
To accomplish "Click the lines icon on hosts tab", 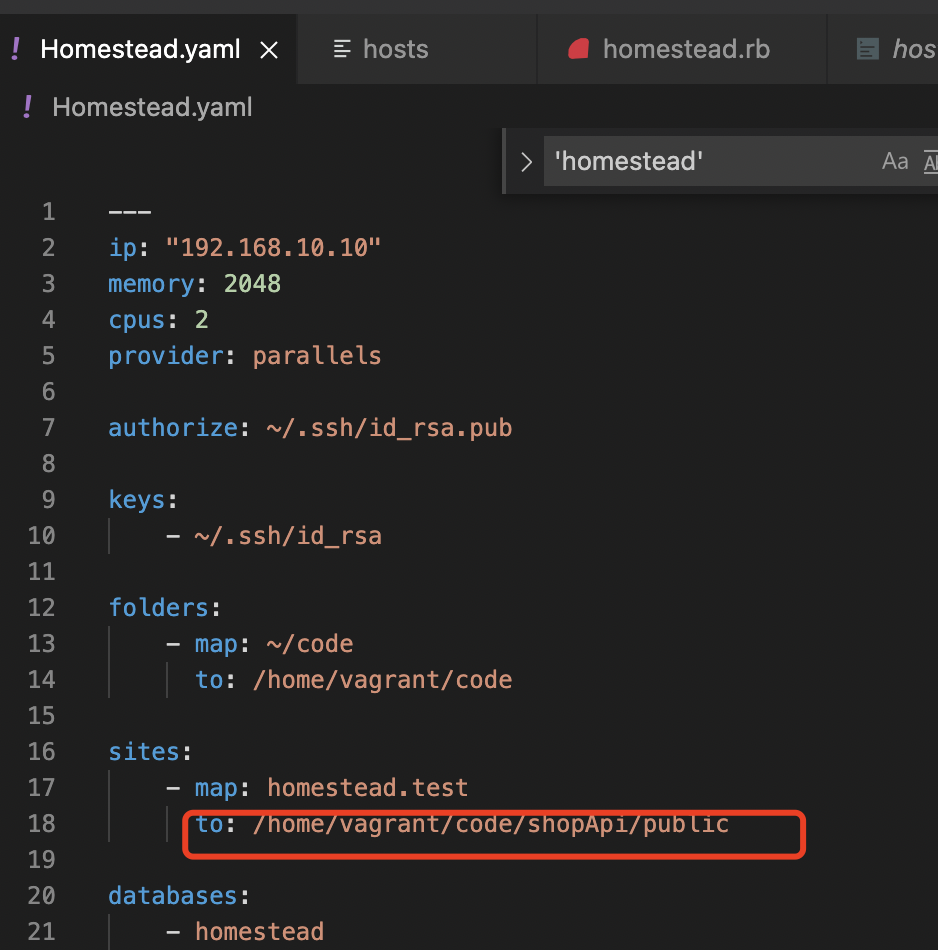I will pos(342,49).
